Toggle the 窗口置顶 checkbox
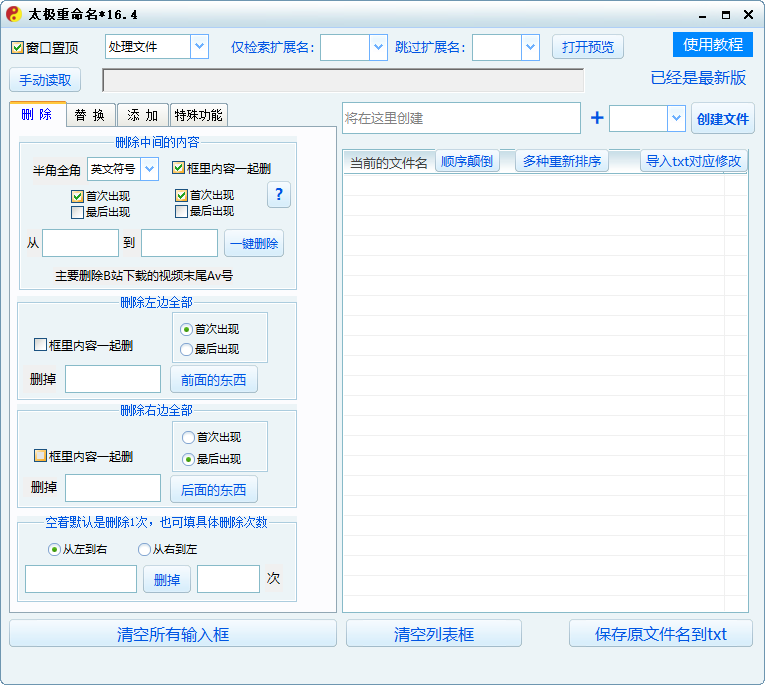This screenshot has width=765, height=685. coord(18,48)
